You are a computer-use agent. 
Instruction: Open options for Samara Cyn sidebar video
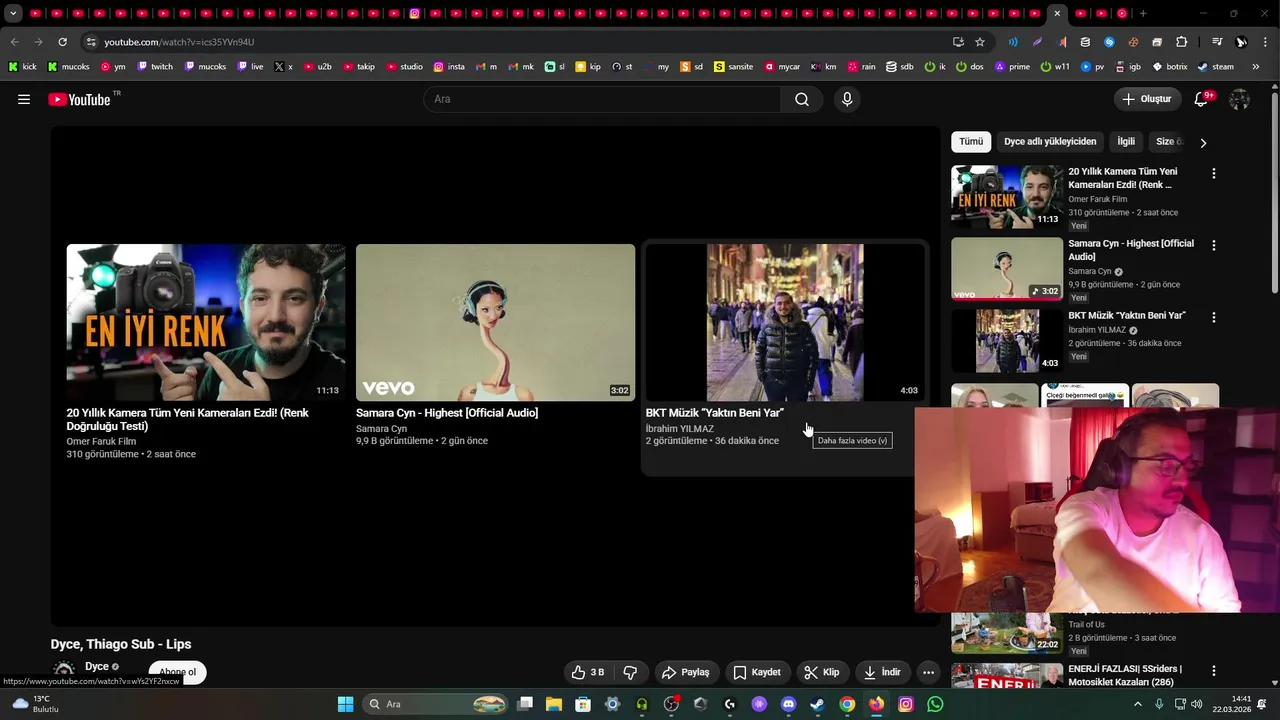point(1214,245)
